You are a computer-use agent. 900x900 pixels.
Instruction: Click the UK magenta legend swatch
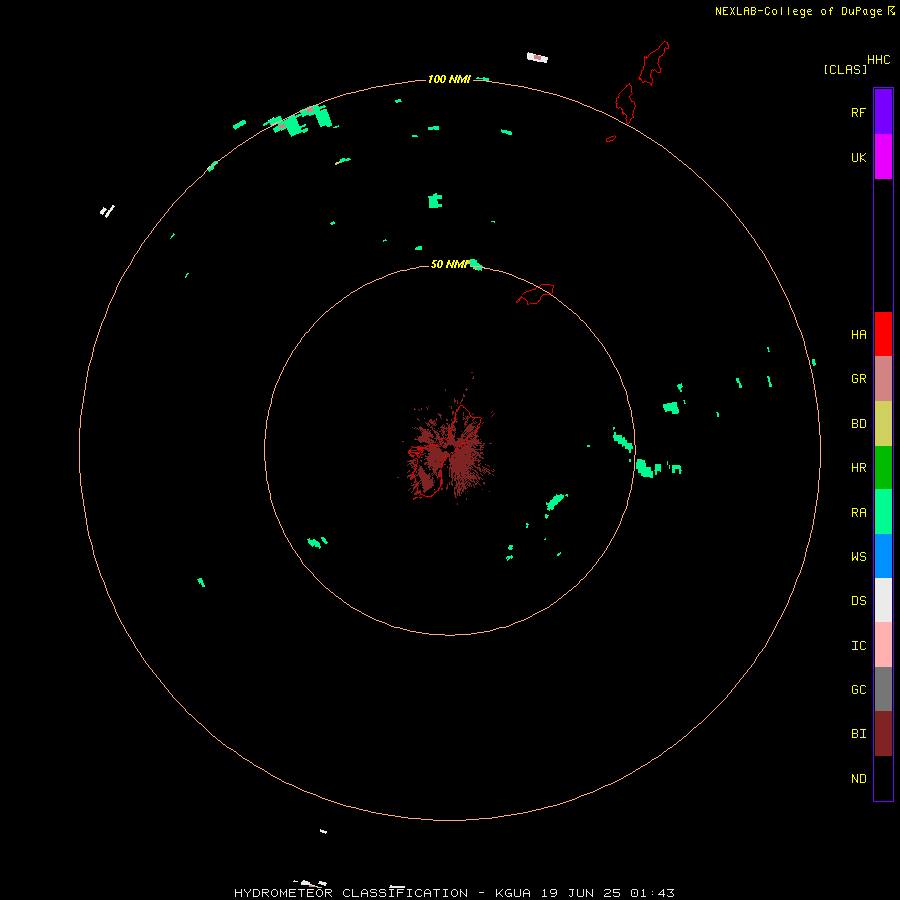click(x=883, y=157)
